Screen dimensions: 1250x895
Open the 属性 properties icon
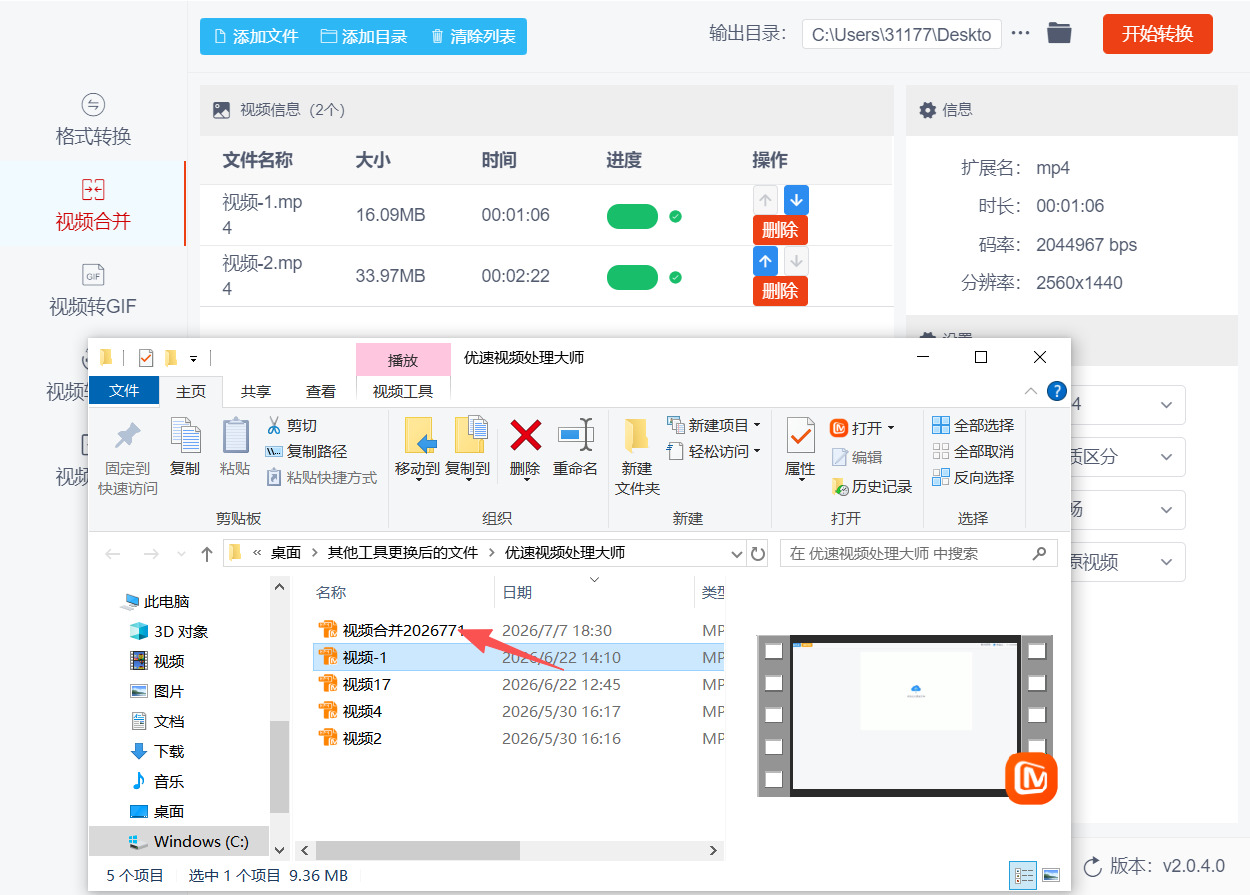(x=800, y=436)
